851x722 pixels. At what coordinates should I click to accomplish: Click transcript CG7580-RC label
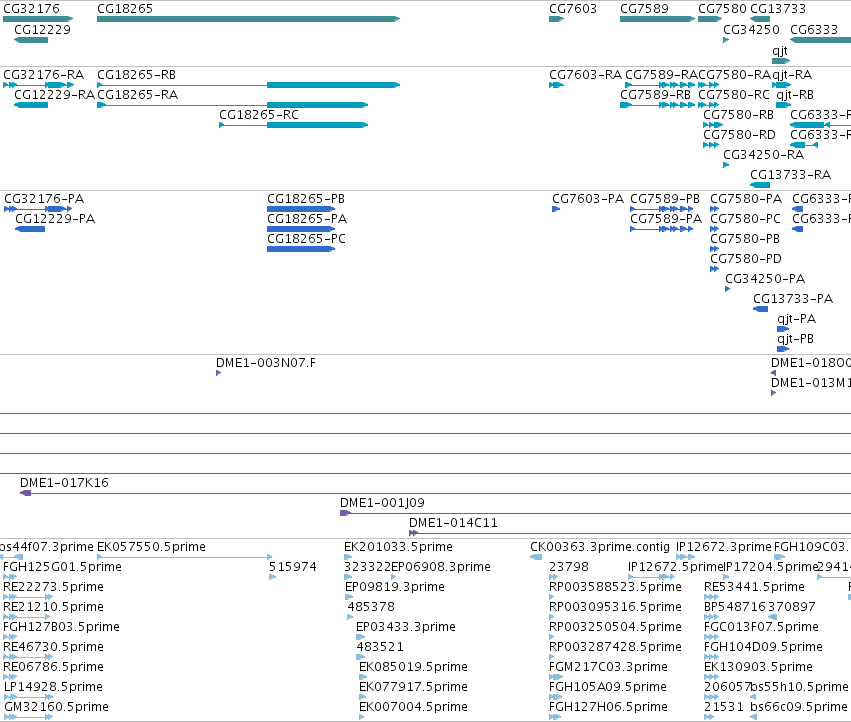tap(734, 94)
